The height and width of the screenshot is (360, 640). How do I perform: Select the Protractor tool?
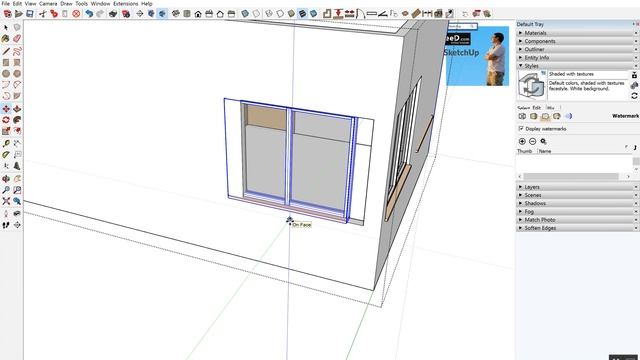[x=6, y=155]
